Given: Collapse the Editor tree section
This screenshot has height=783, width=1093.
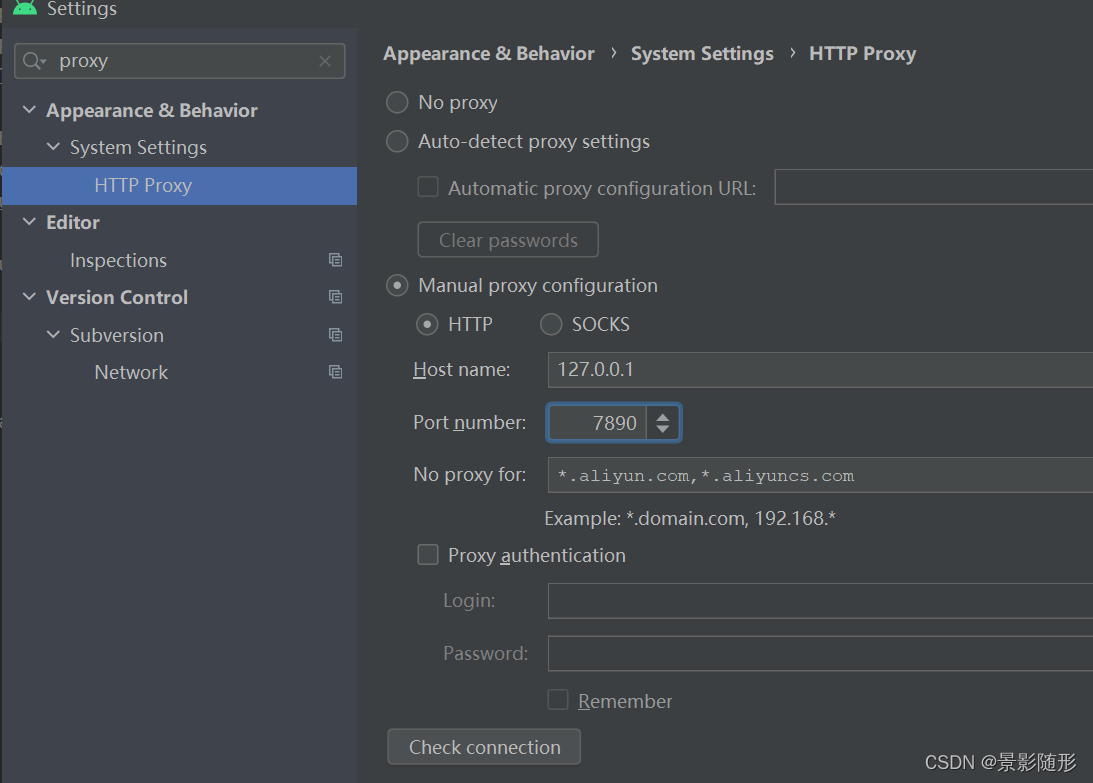Looking at the screenshot, I should 29,222.
